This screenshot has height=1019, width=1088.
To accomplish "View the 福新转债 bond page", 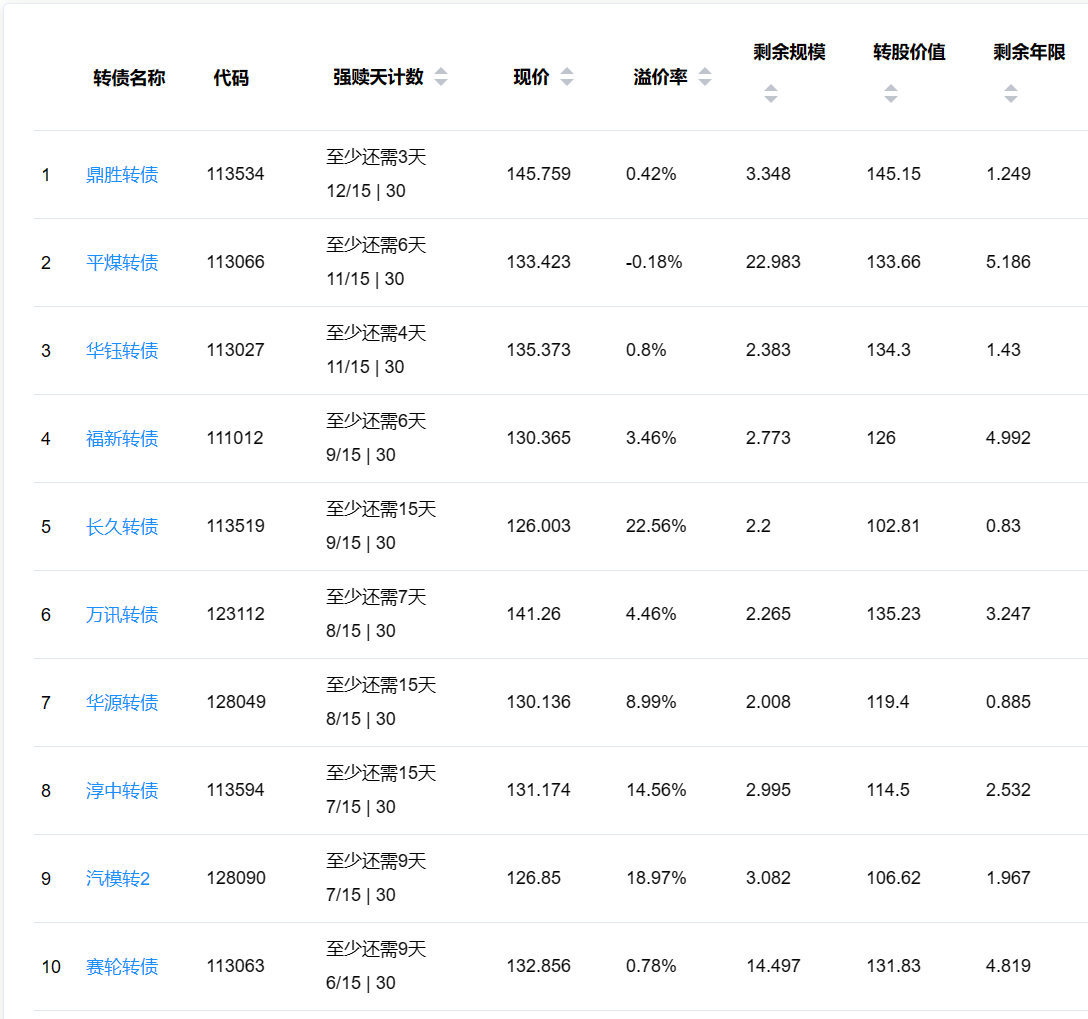I will tap(122, 439).
